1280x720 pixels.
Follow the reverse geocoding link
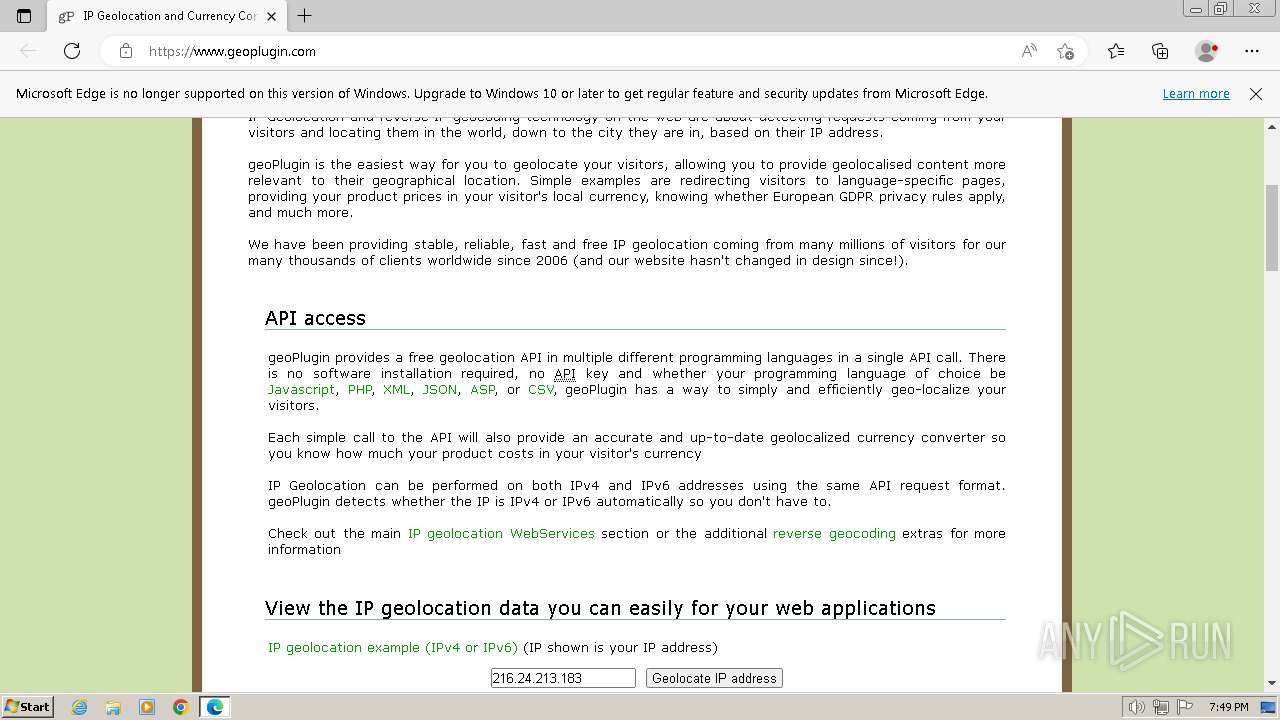(x=834, y=534)
